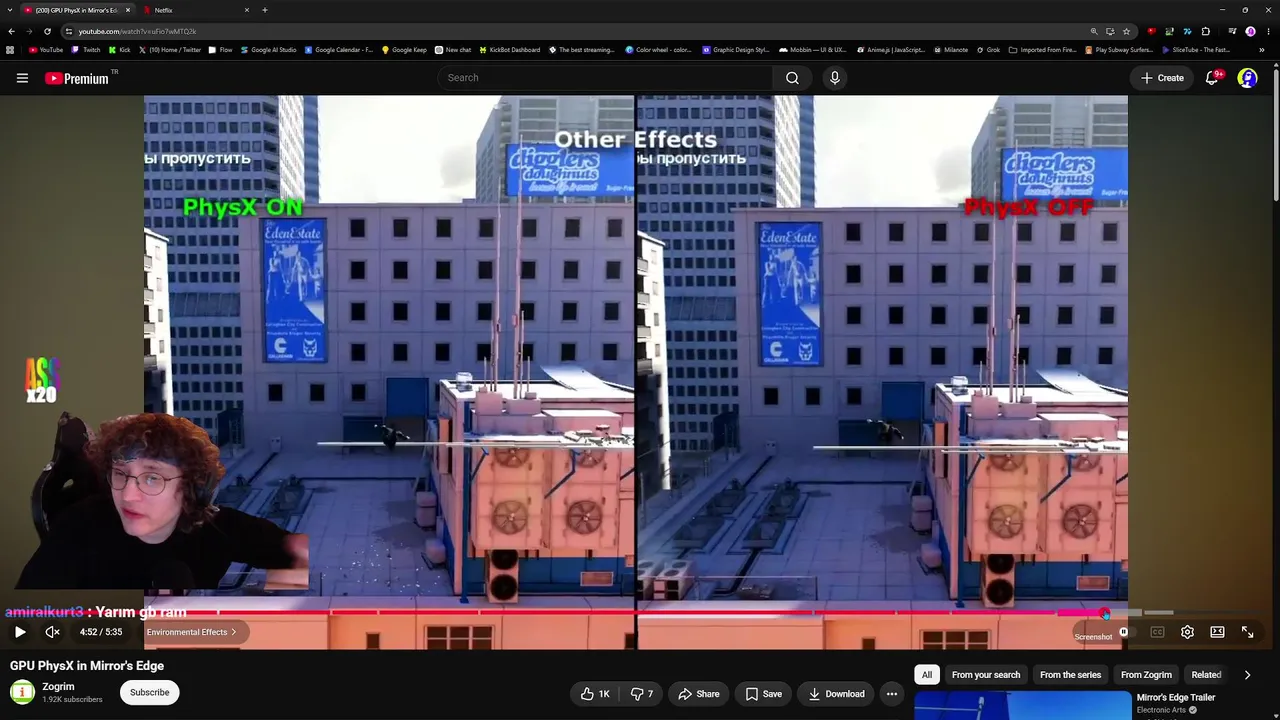Open the Google AI Studio bookmark

(268, 50)
